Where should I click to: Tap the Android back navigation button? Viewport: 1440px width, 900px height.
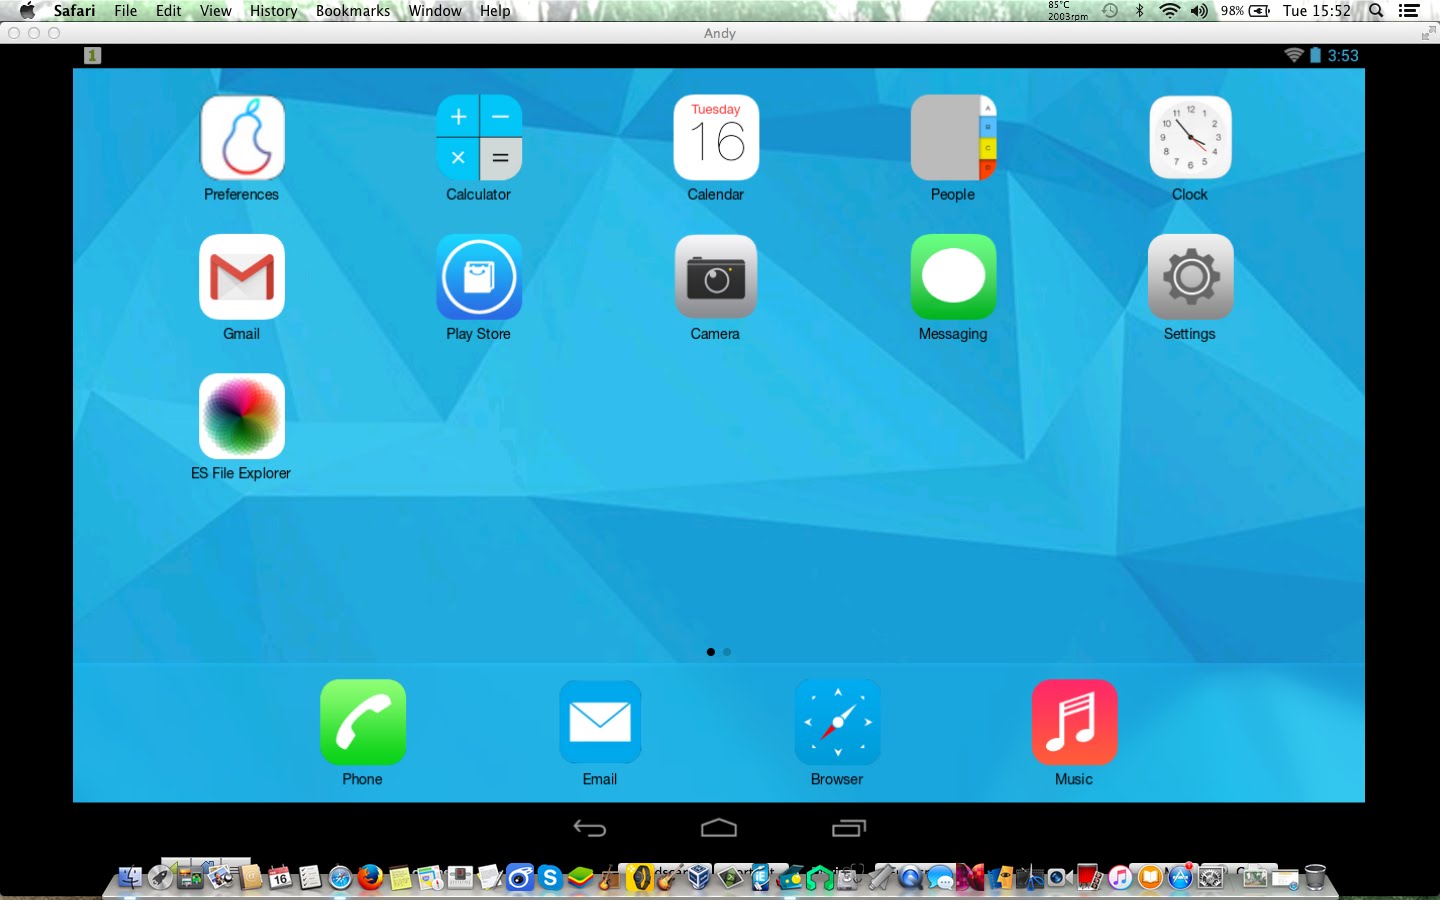(590, 828)
